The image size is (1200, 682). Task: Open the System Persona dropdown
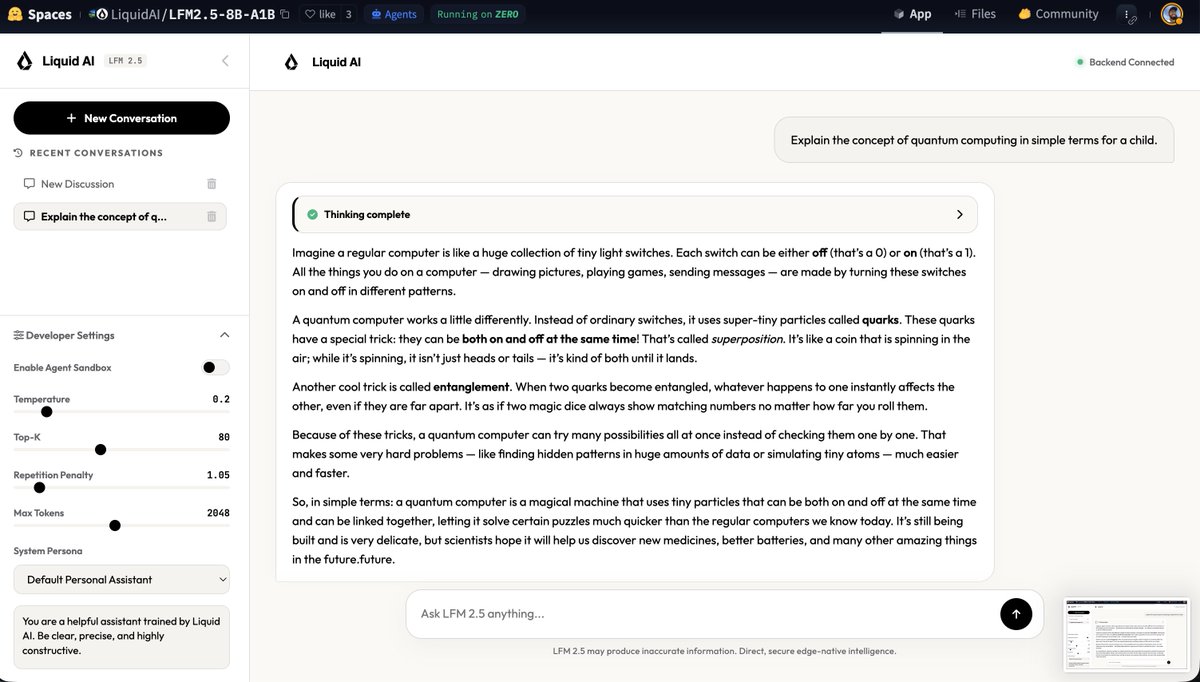point(122,580)
